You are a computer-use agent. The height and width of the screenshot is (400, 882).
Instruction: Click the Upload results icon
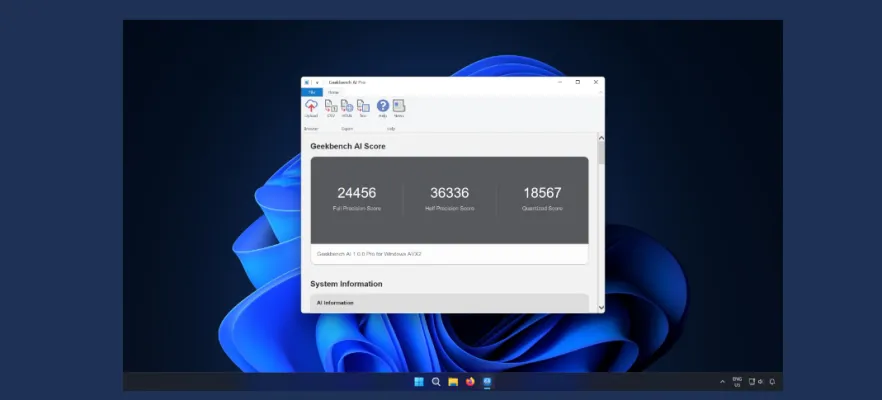[x=311, y=107]
